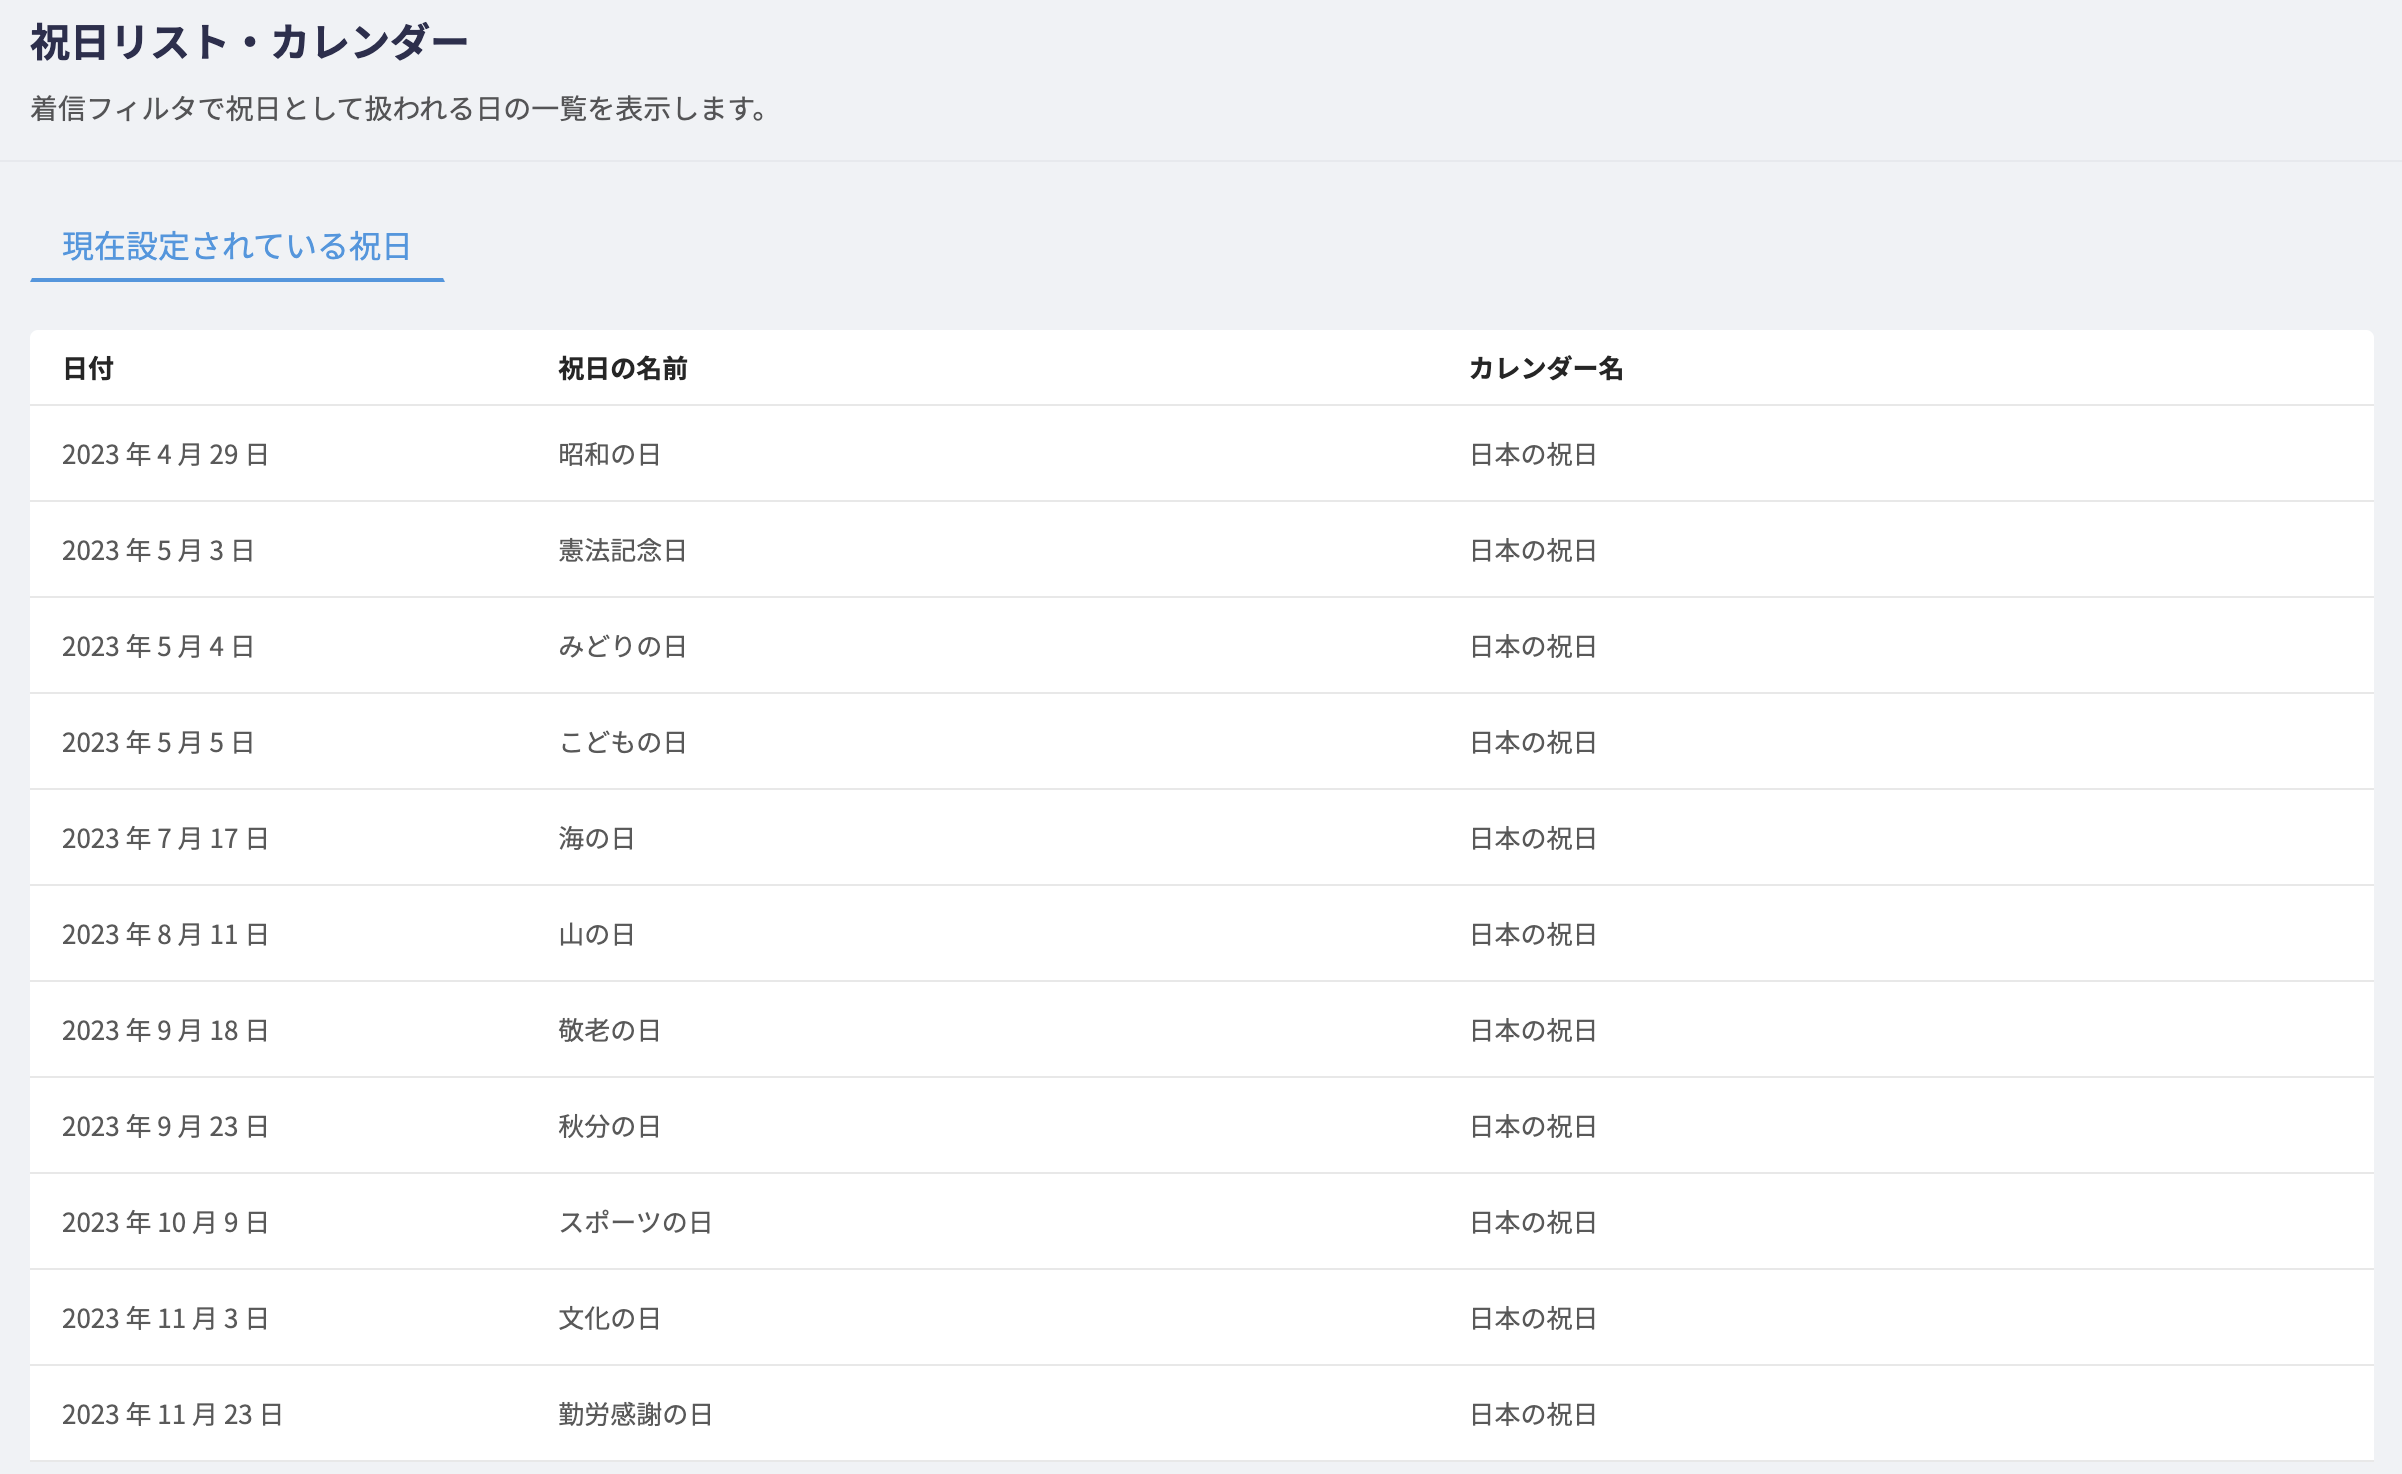Click the スポーツの日 holiday name
This screenshot has height=1474, width=2402.
[635, 1222]
